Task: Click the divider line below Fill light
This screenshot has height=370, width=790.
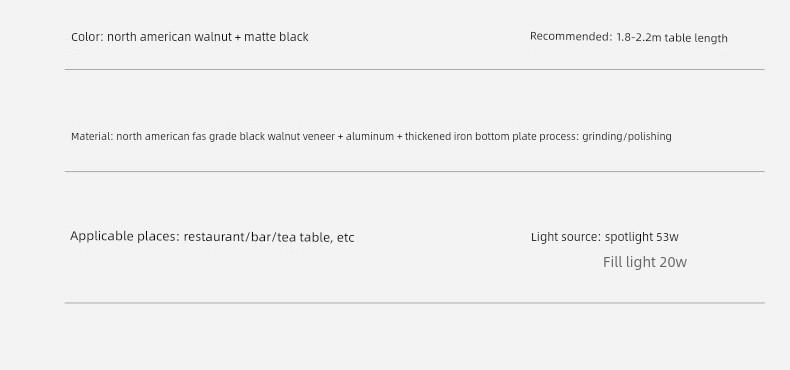Action: [415, 303]
